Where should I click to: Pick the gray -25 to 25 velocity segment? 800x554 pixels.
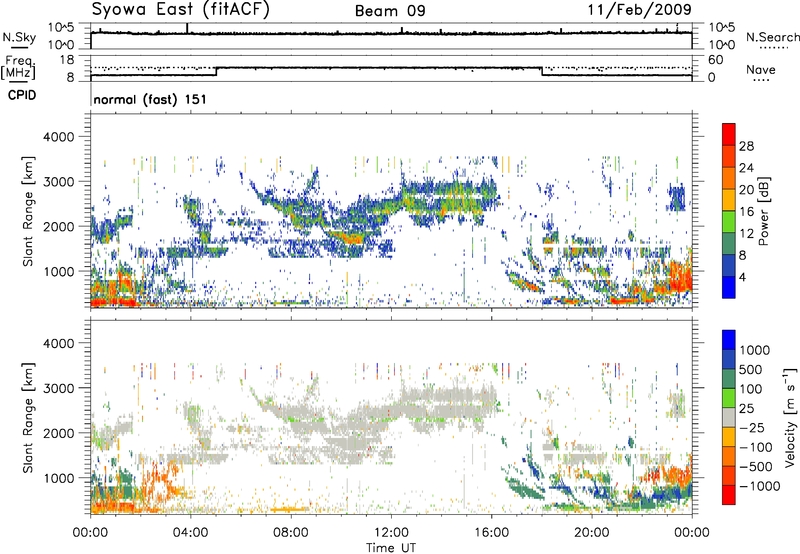729,417
